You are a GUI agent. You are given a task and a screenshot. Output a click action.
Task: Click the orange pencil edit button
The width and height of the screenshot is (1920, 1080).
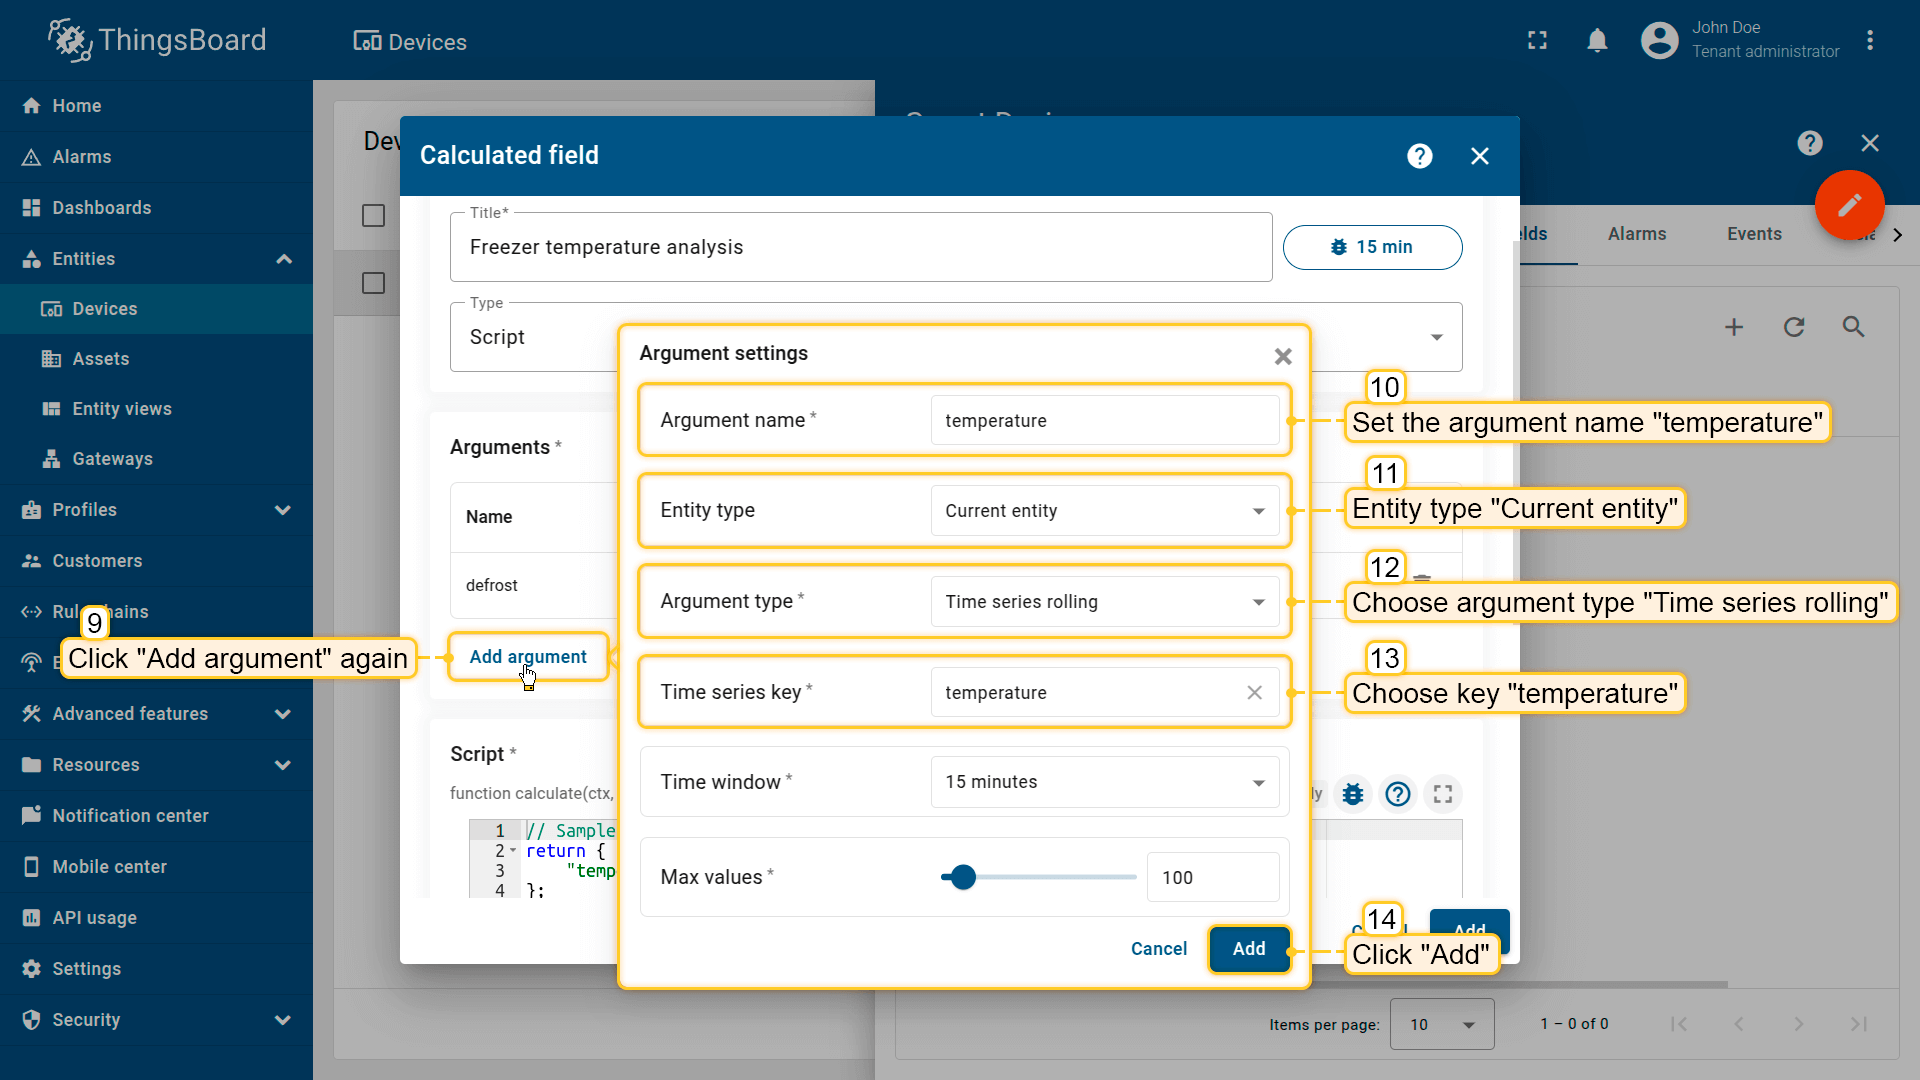(x=1849, y=205)
